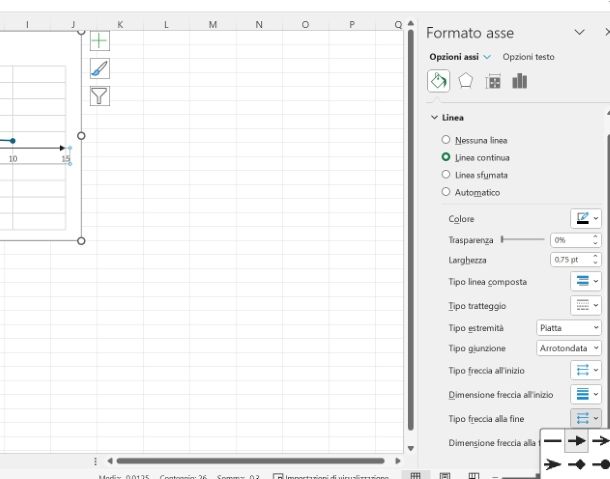Click the horizontal scrollbar thumb

251,461
